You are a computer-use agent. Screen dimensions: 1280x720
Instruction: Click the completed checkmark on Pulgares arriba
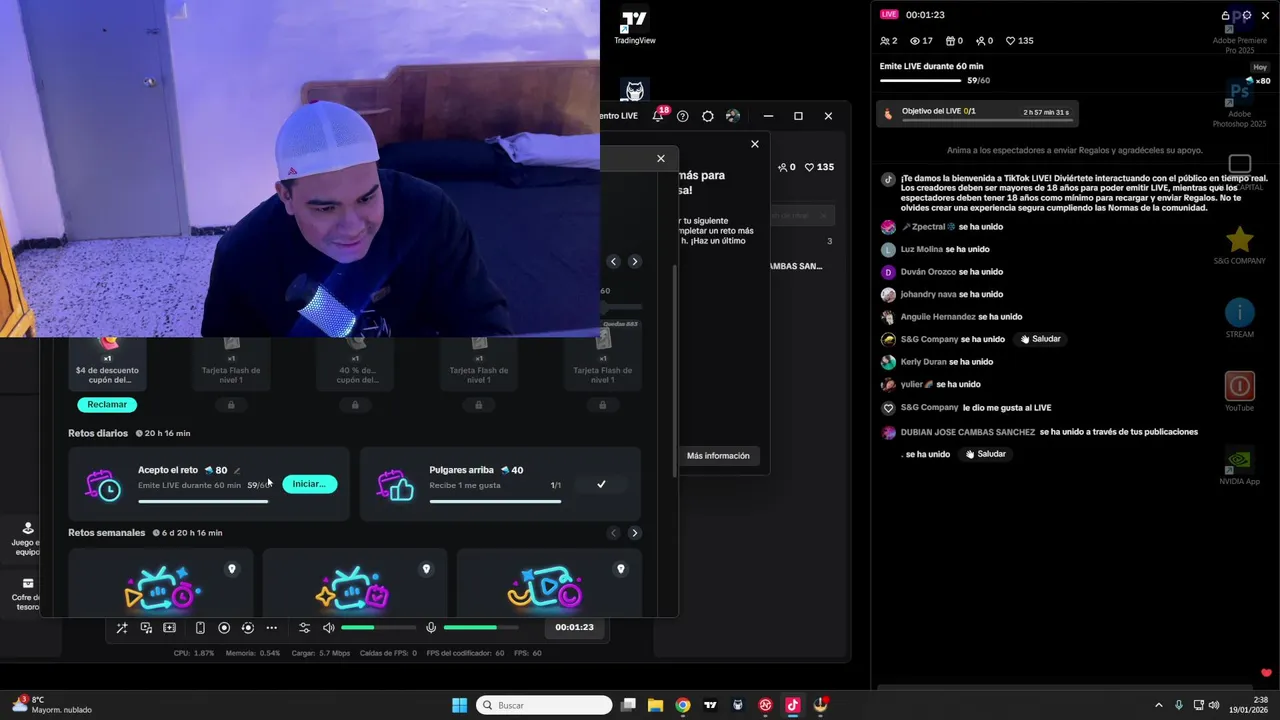(601, 484)
